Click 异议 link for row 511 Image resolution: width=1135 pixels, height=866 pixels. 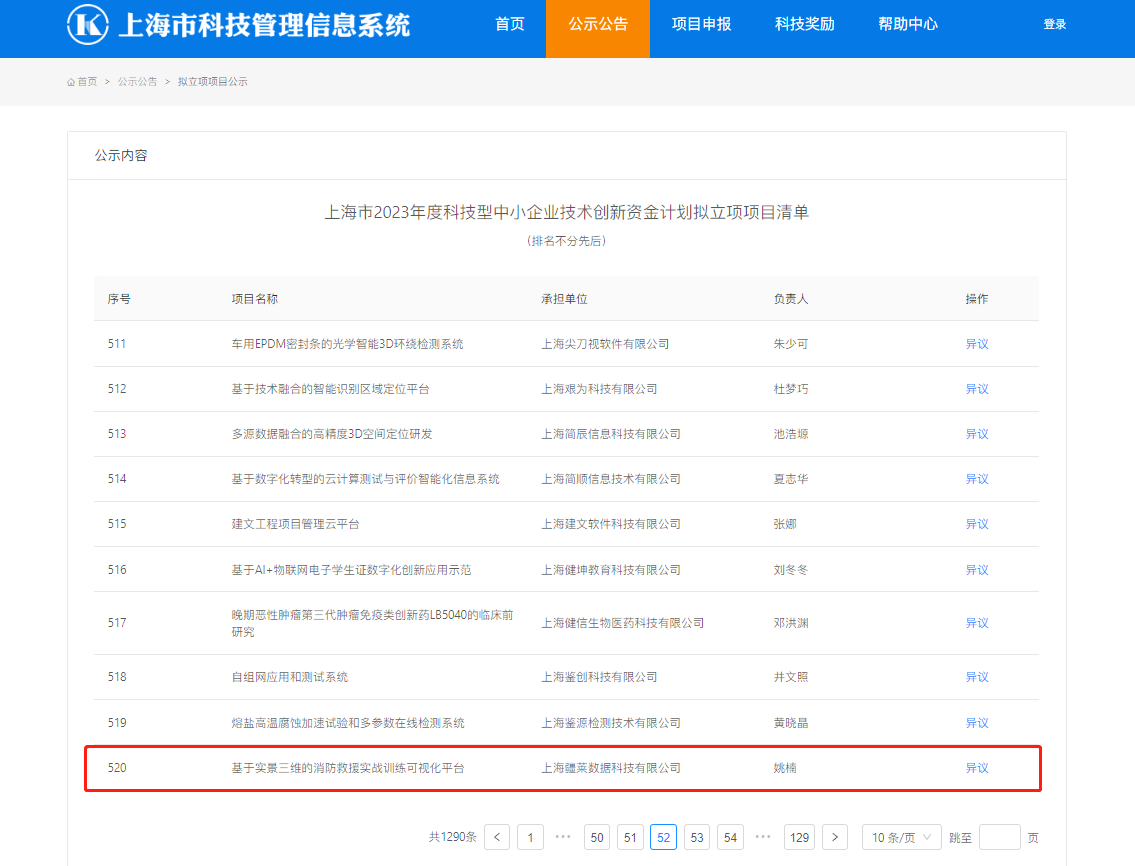coord(976,344)
